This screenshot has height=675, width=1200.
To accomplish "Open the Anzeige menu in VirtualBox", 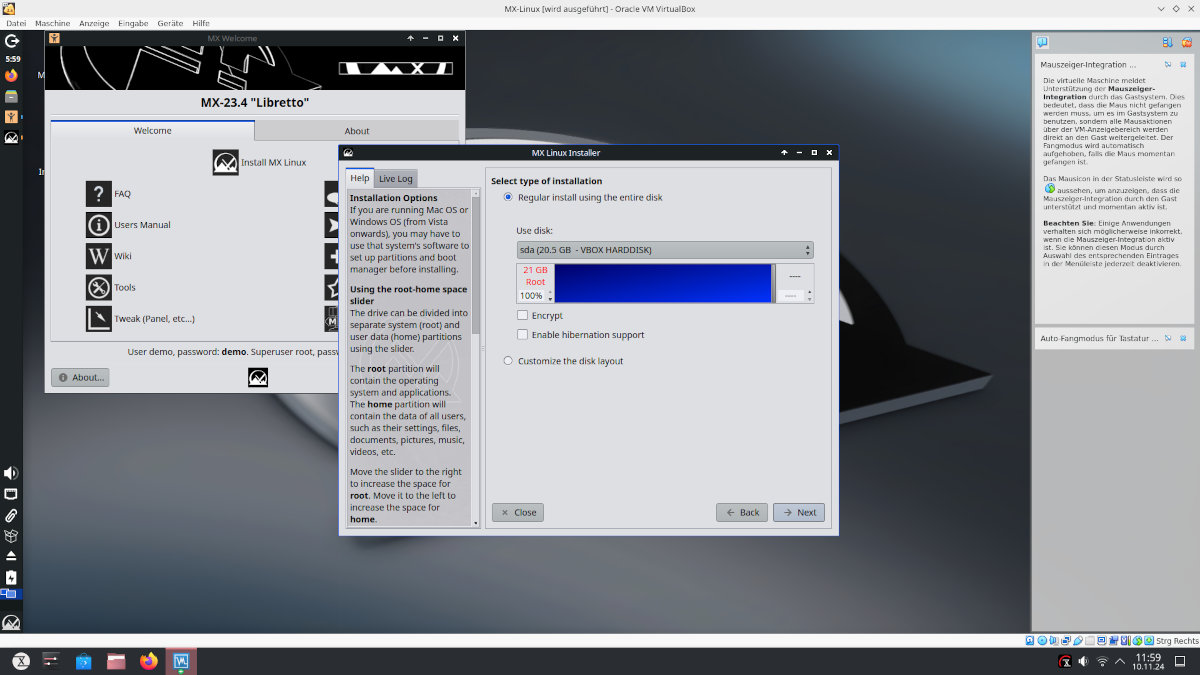I will pyautogui.click(x=93, y=23).
